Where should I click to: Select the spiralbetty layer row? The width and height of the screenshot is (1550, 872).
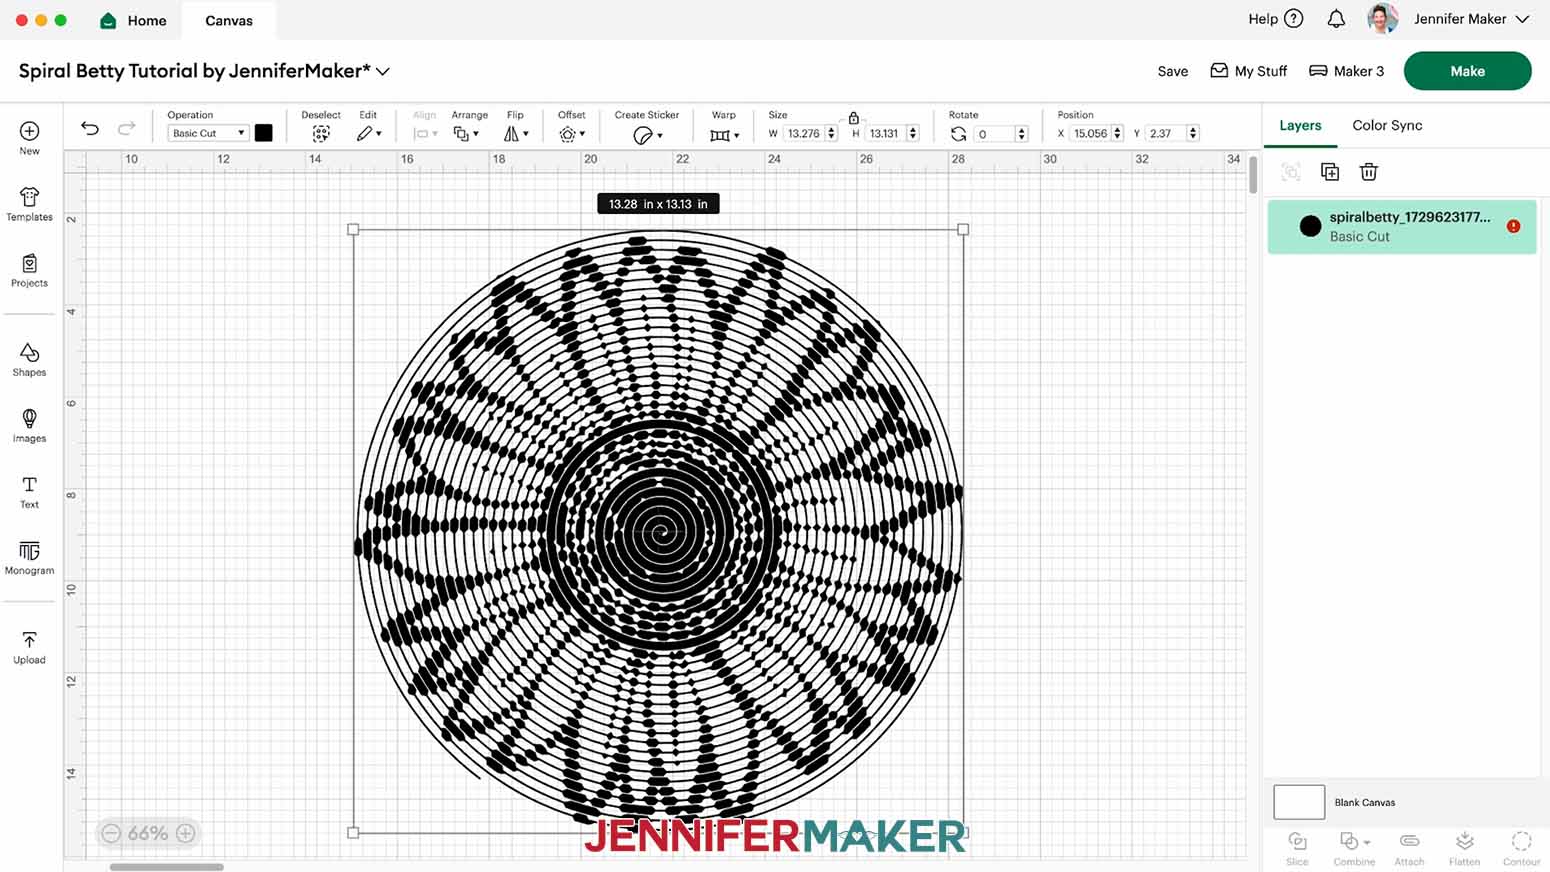(x=1402, y=226)
